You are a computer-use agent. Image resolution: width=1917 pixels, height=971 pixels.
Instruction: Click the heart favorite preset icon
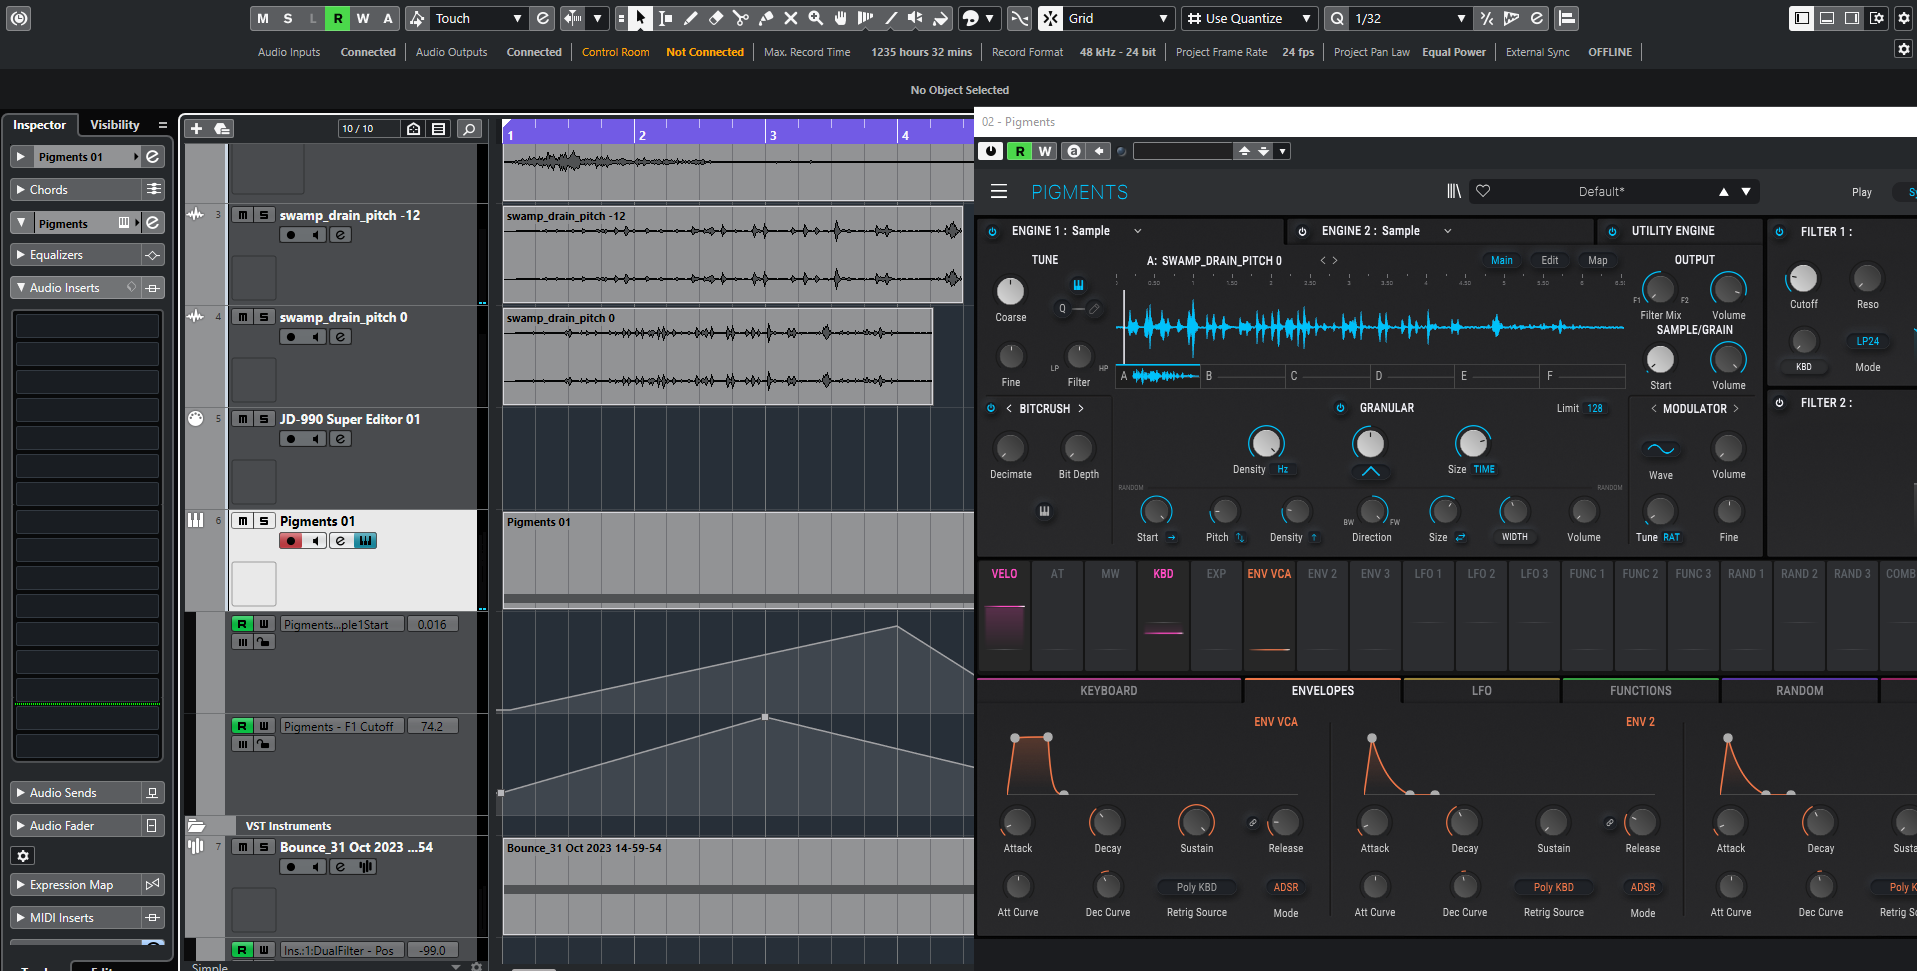1483,191
